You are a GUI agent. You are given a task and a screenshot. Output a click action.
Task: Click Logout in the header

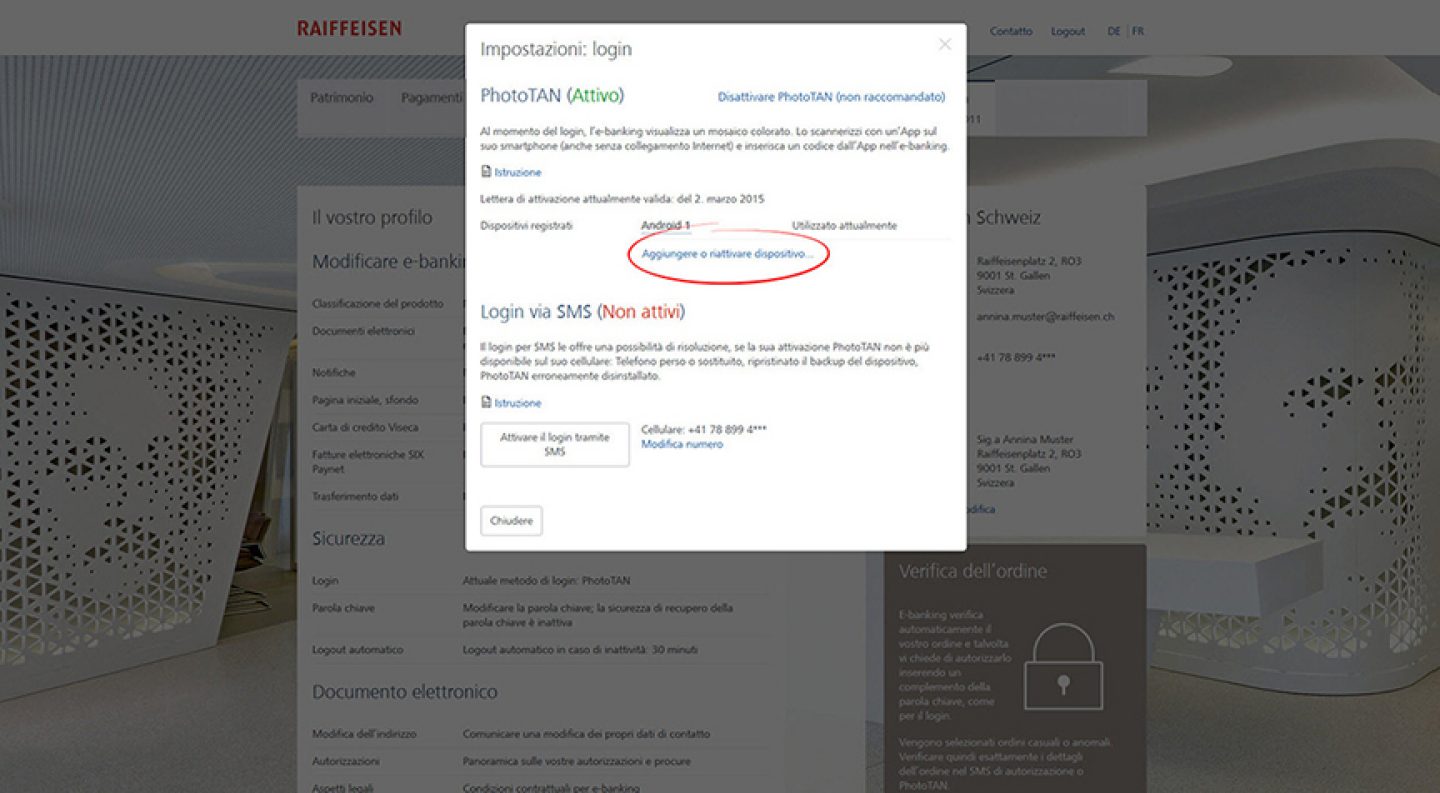(x=1068, y=31)
